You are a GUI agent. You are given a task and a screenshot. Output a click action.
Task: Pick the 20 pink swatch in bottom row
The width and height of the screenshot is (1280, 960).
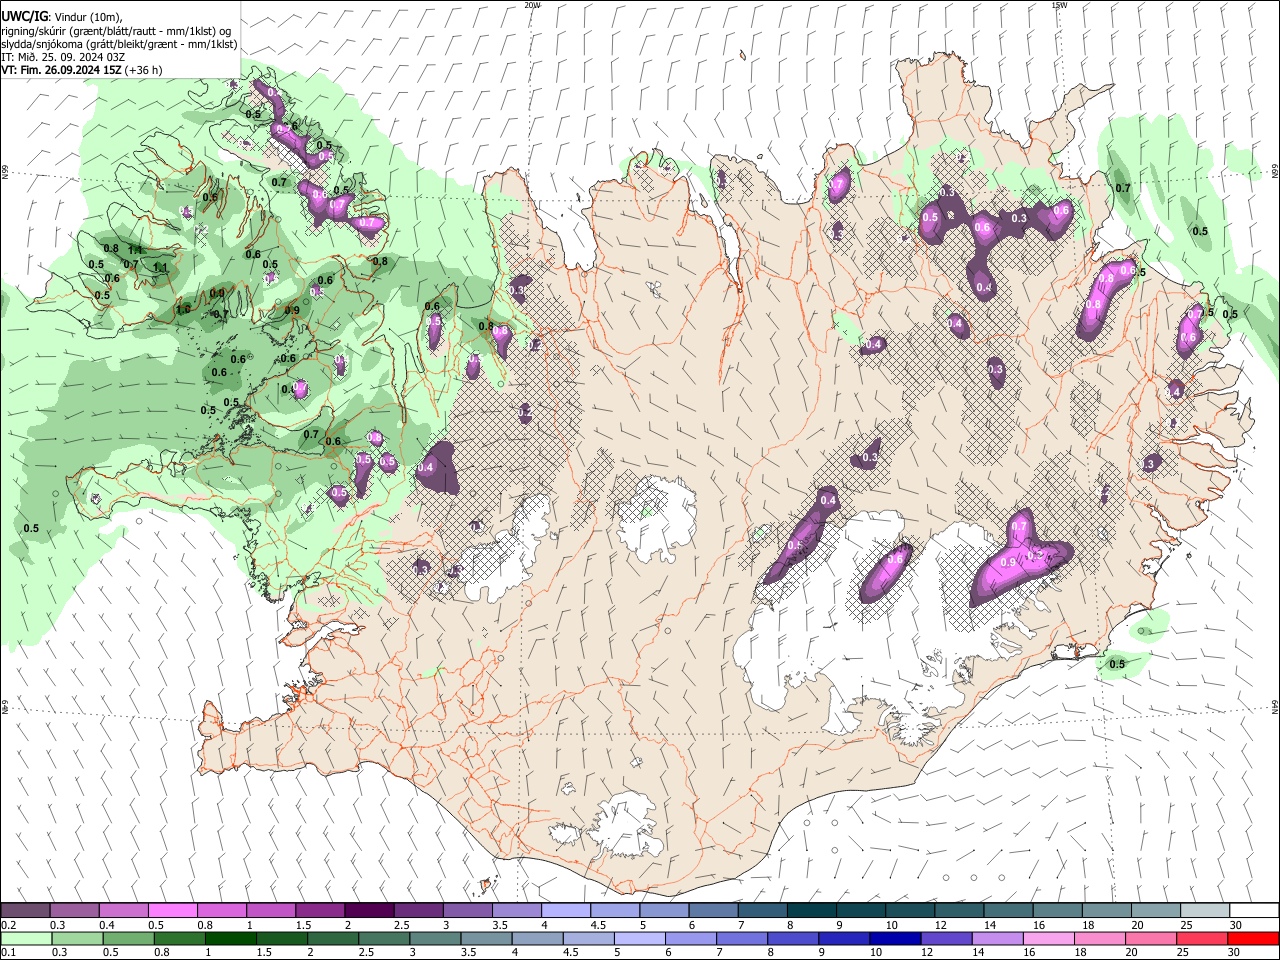[x=1151, y=939]
